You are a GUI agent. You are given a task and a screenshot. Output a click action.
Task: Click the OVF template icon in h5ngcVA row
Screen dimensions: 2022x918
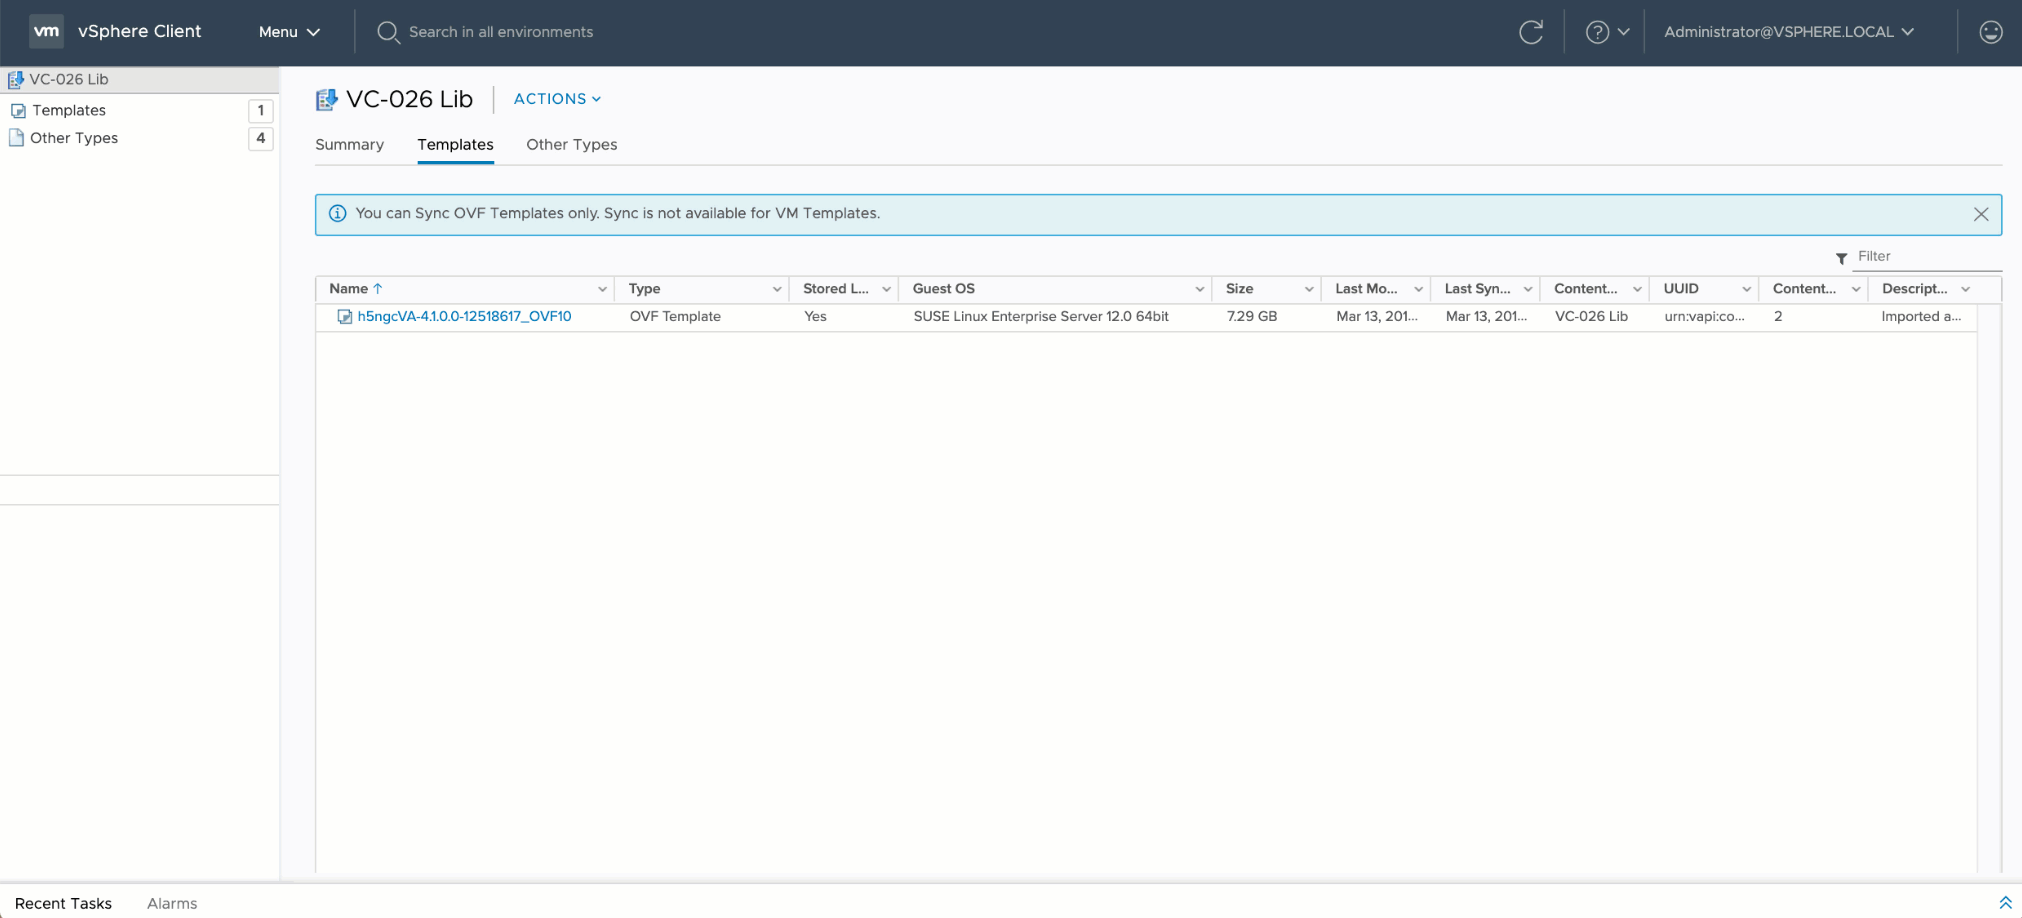pyautogui.click(x=344, y=316)
